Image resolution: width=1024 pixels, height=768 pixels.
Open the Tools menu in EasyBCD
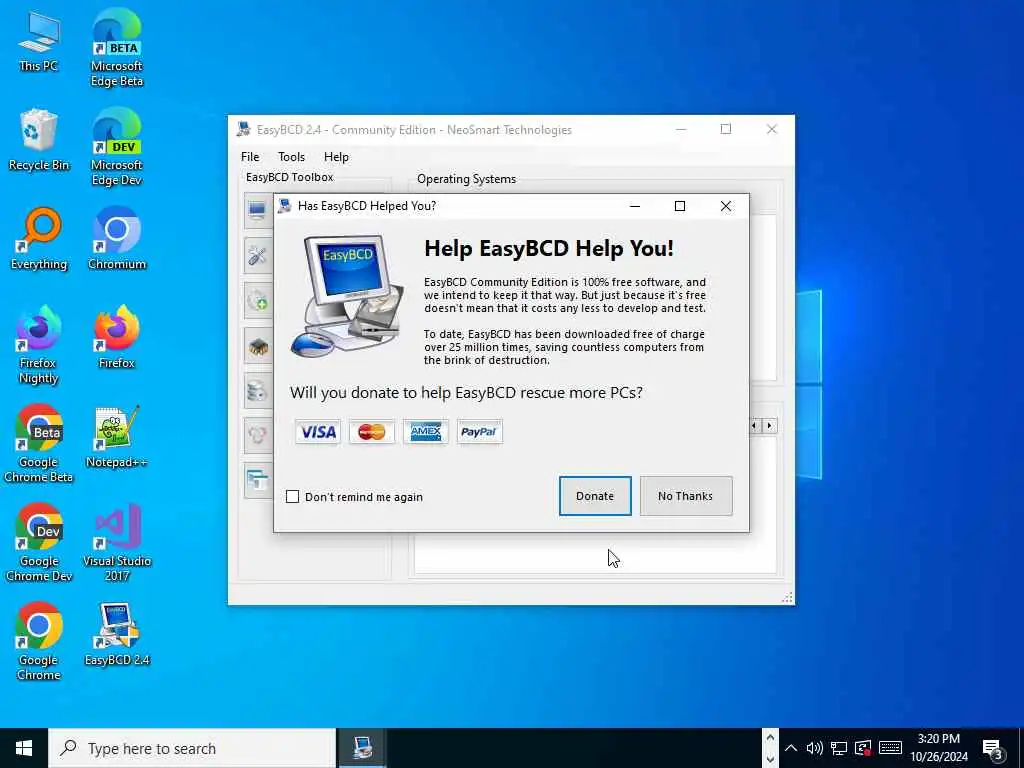click(291, 157)
